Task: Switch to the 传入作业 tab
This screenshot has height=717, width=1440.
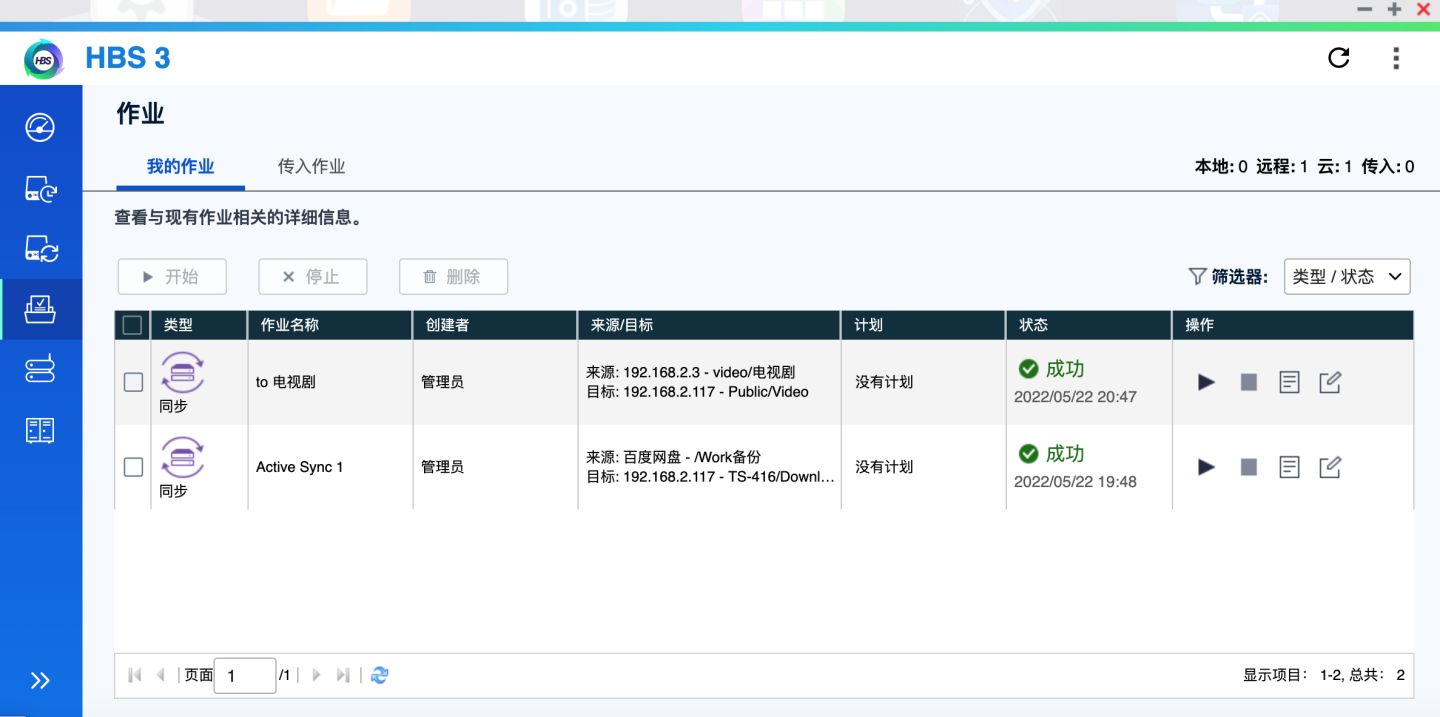Action: [x=310, y=166]
